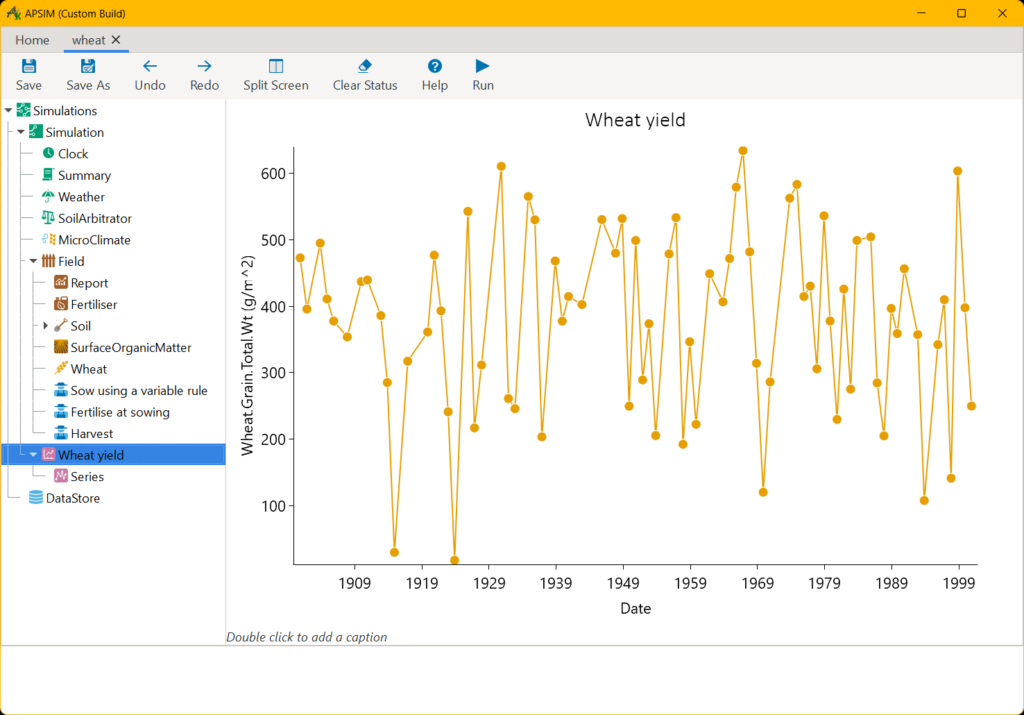Select the Series node under Wheat yield
Viewport: 1024px width, 715px height.
coord(87,477)
